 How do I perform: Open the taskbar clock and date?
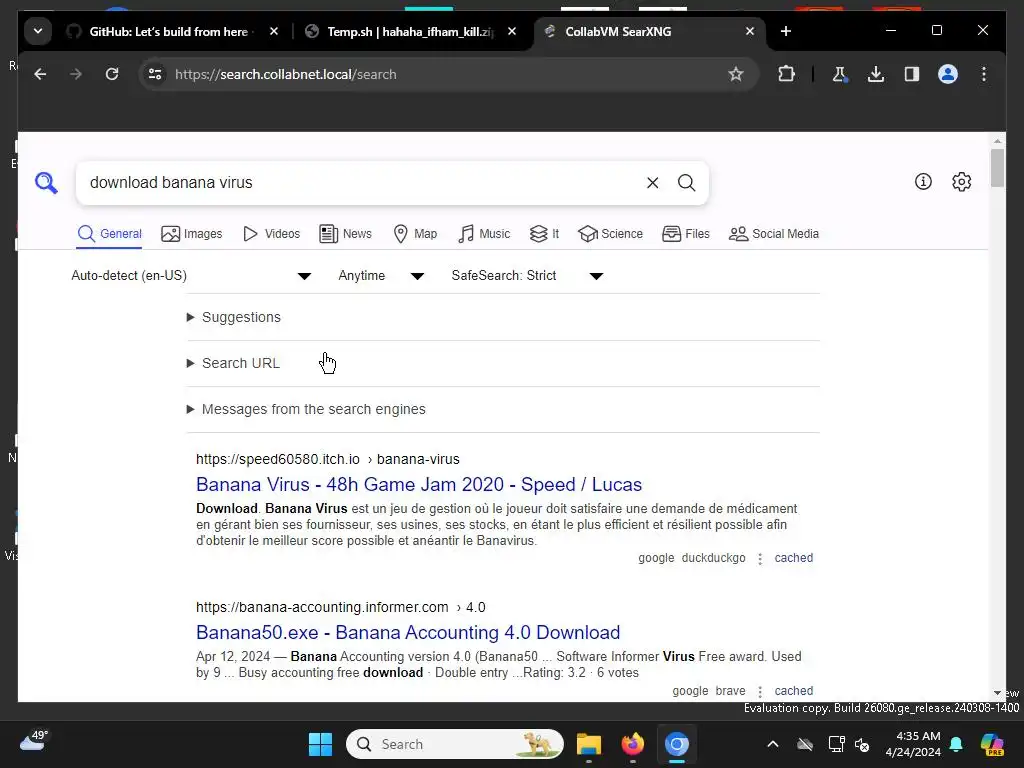point(913,744)
